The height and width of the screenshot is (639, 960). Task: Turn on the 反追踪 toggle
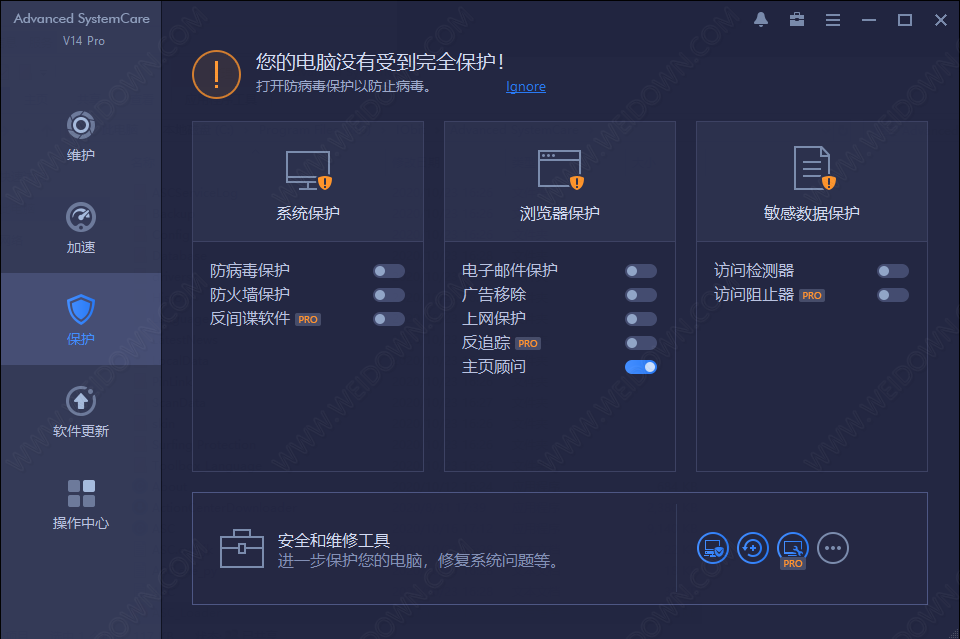(641, 343)
